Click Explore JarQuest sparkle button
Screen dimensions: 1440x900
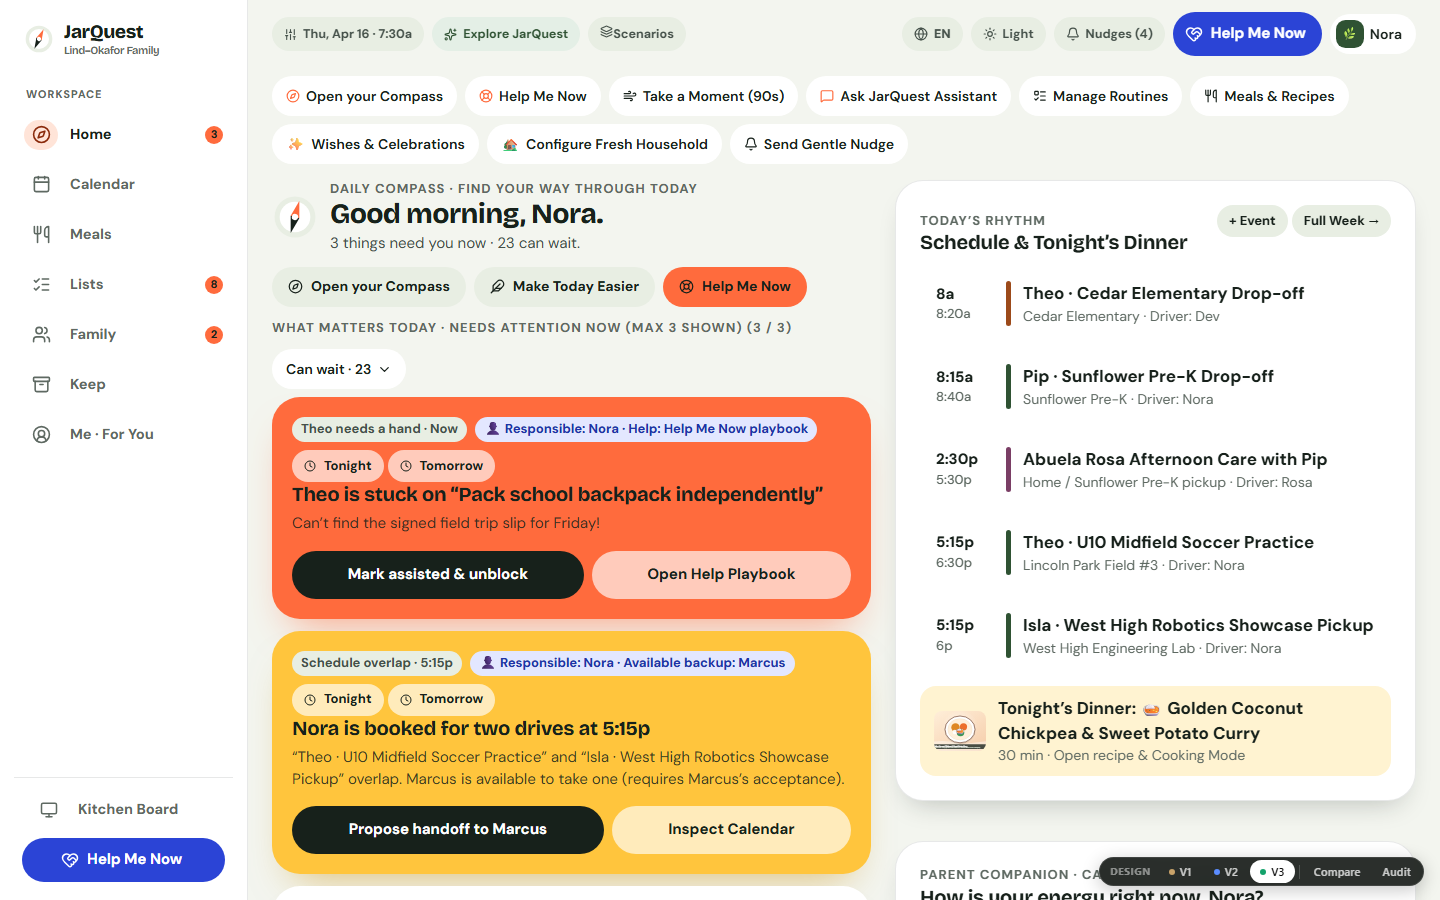tap(506, 34)
